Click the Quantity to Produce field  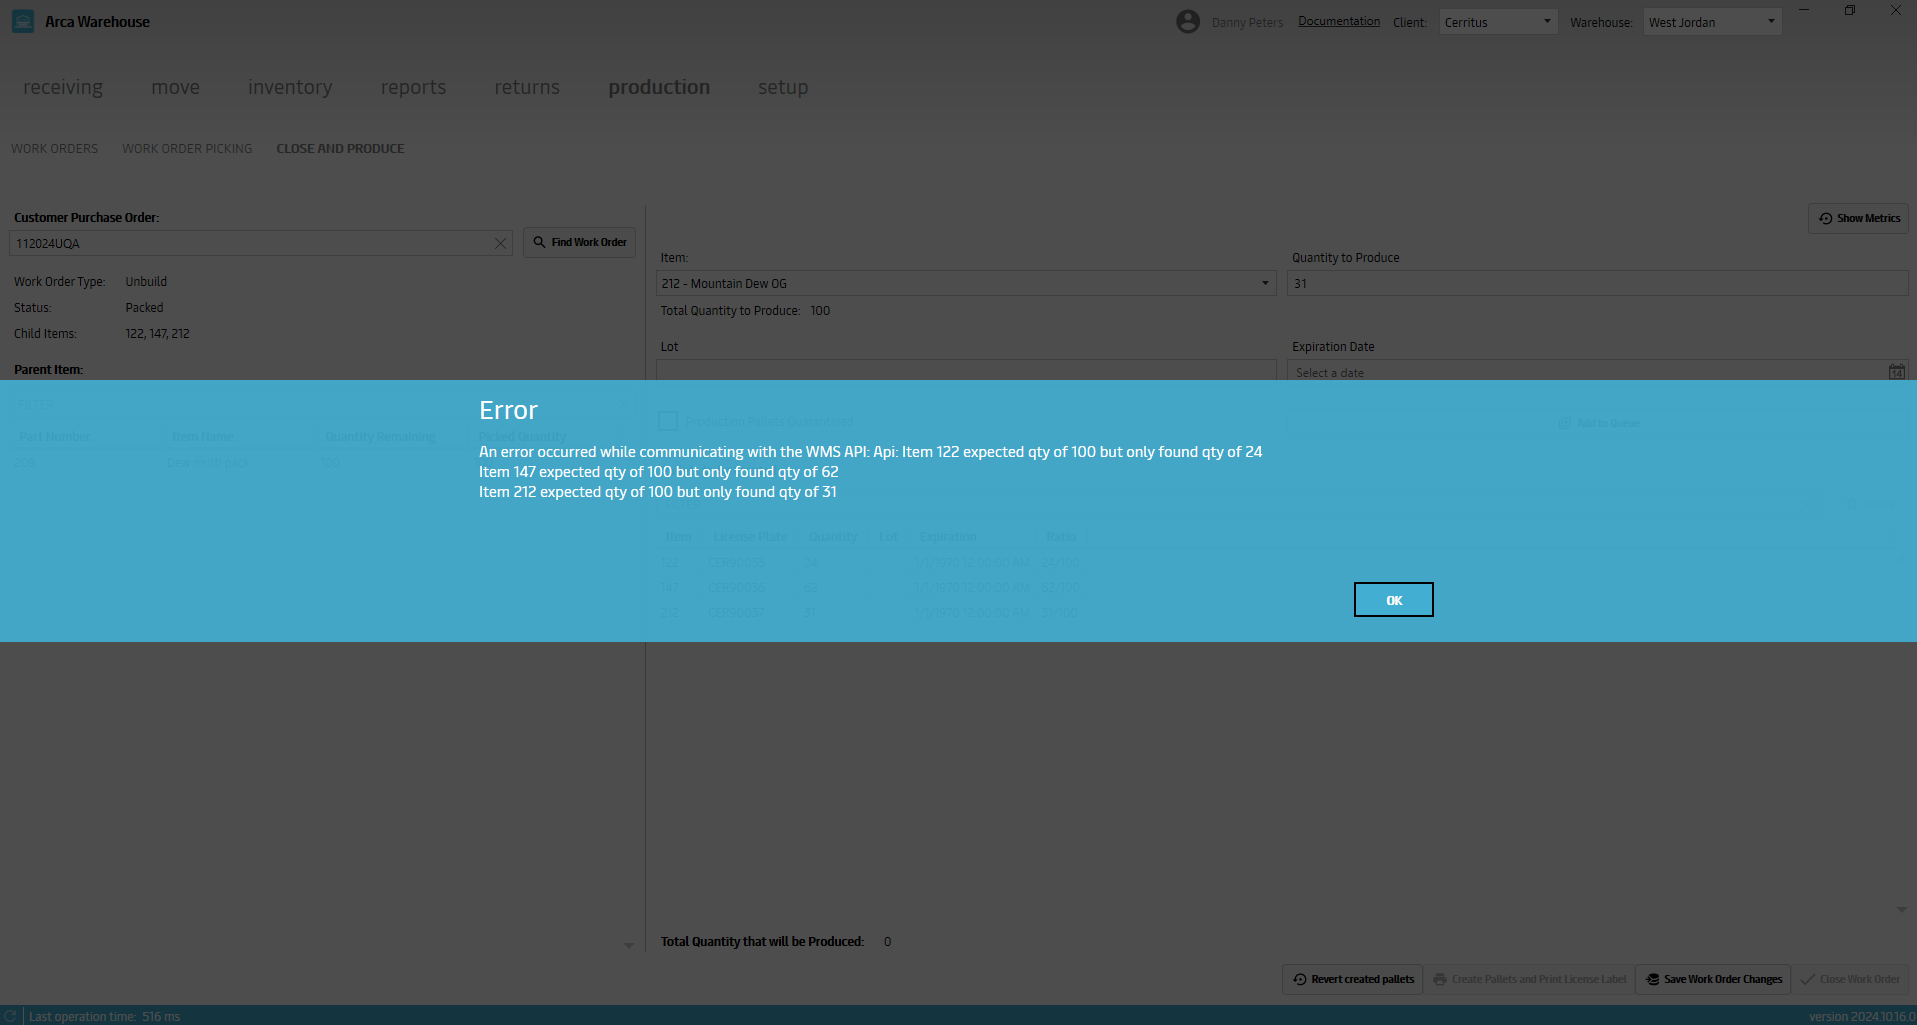click(x=1596, y=284)
